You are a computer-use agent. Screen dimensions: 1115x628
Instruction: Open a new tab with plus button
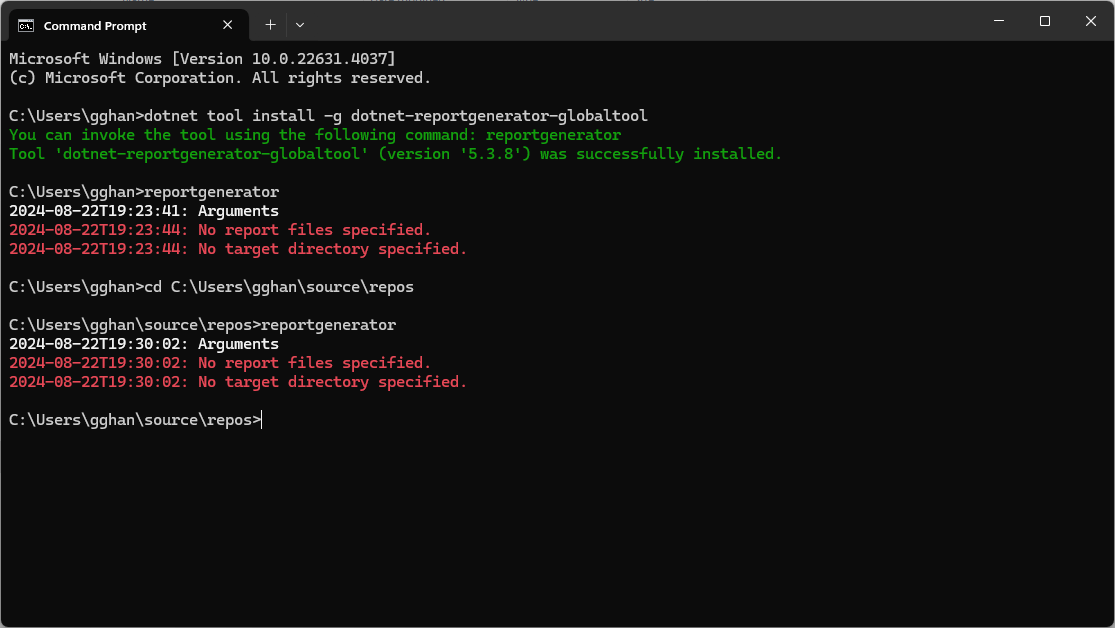coord(270,24)
